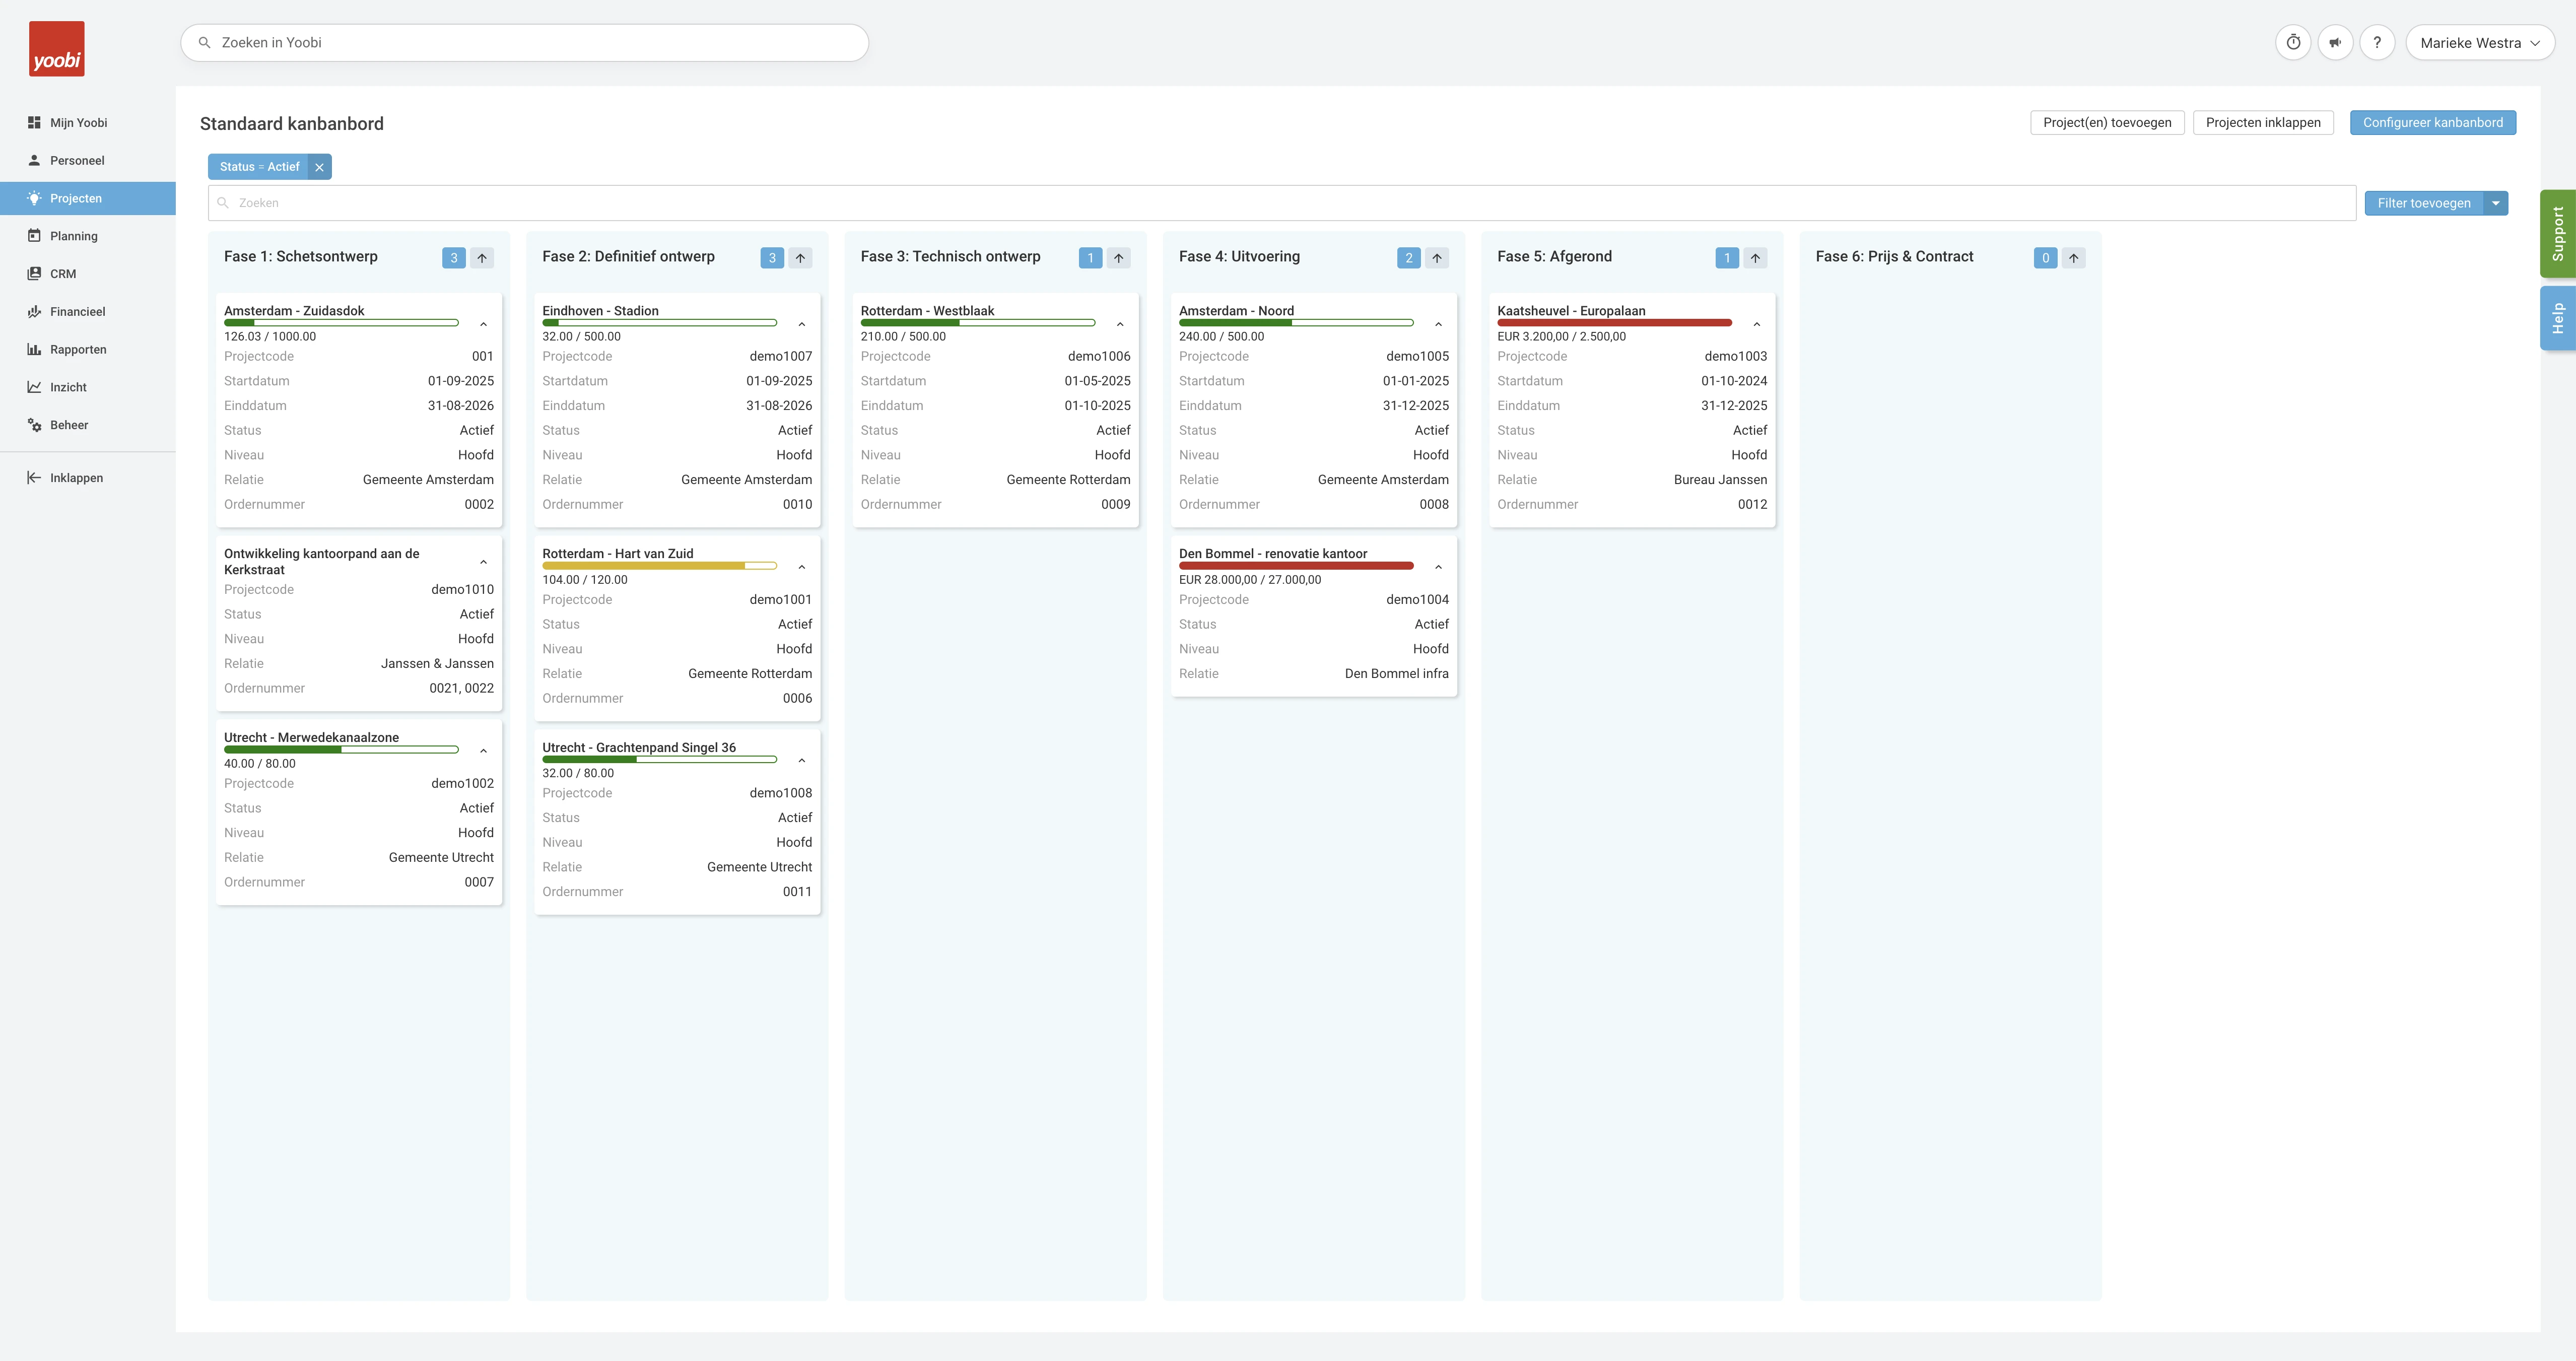Open Inzicht in the sidebar
The height and width of the screenshot is (1361, 2576).
(x=68, y=387)
